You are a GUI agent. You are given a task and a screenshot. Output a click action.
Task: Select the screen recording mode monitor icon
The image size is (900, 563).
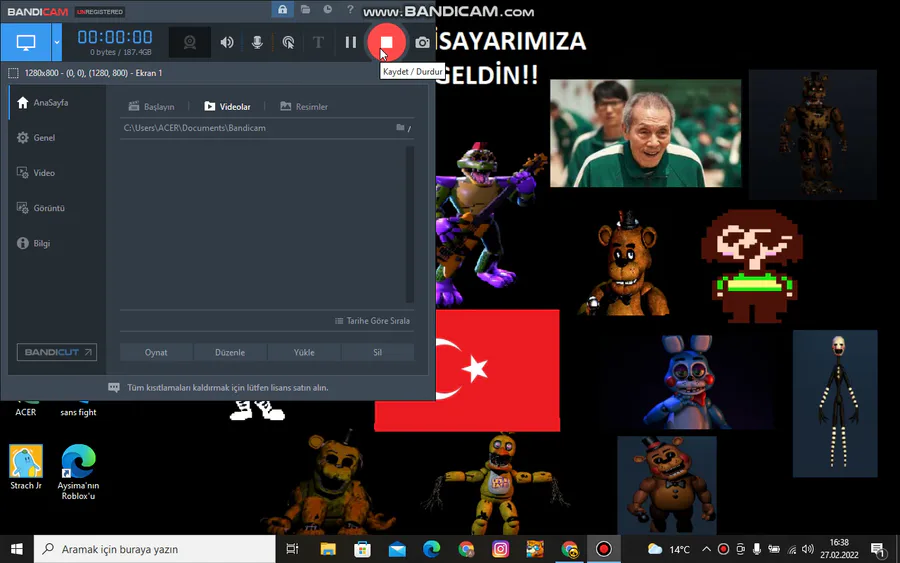coord(26,42)
